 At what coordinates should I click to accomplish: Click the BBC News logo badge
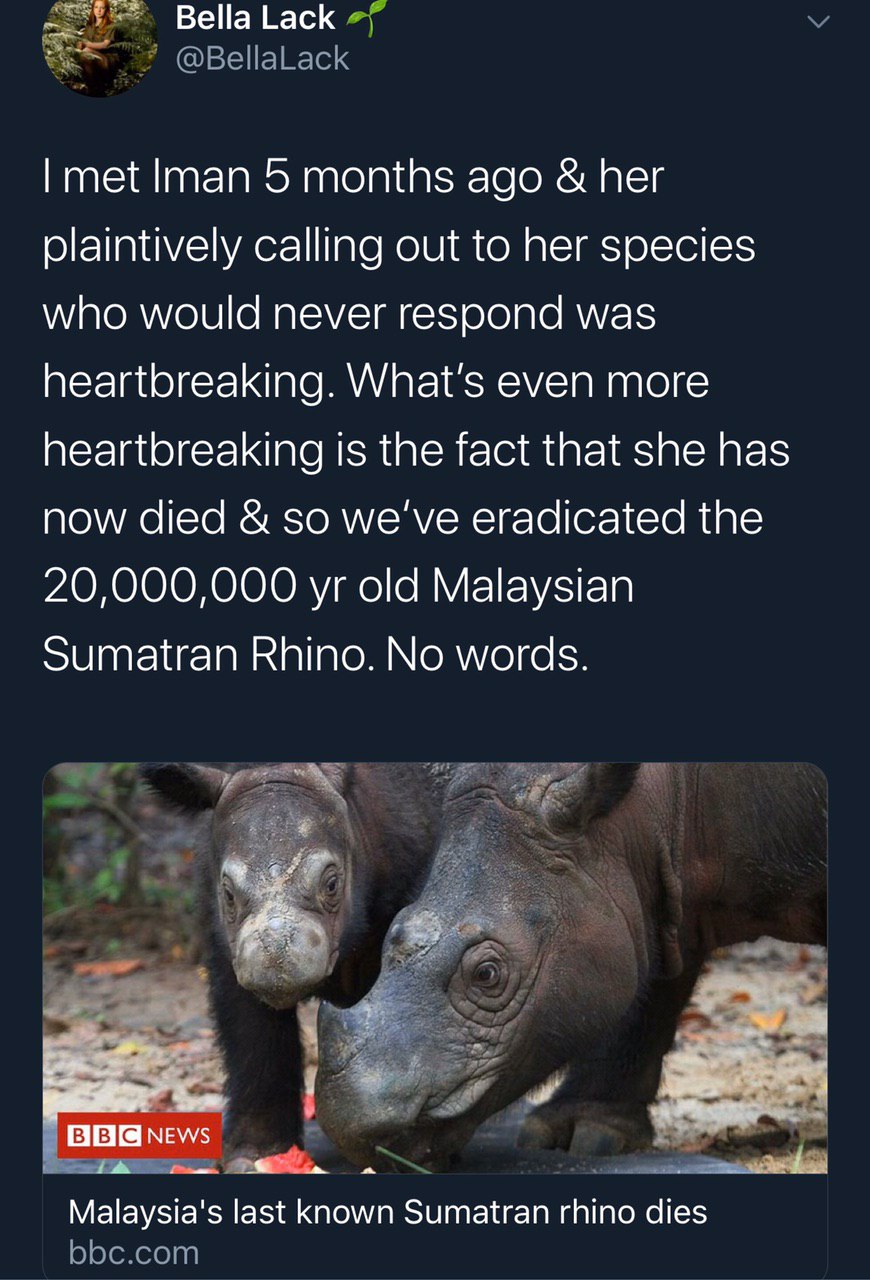139,1134
